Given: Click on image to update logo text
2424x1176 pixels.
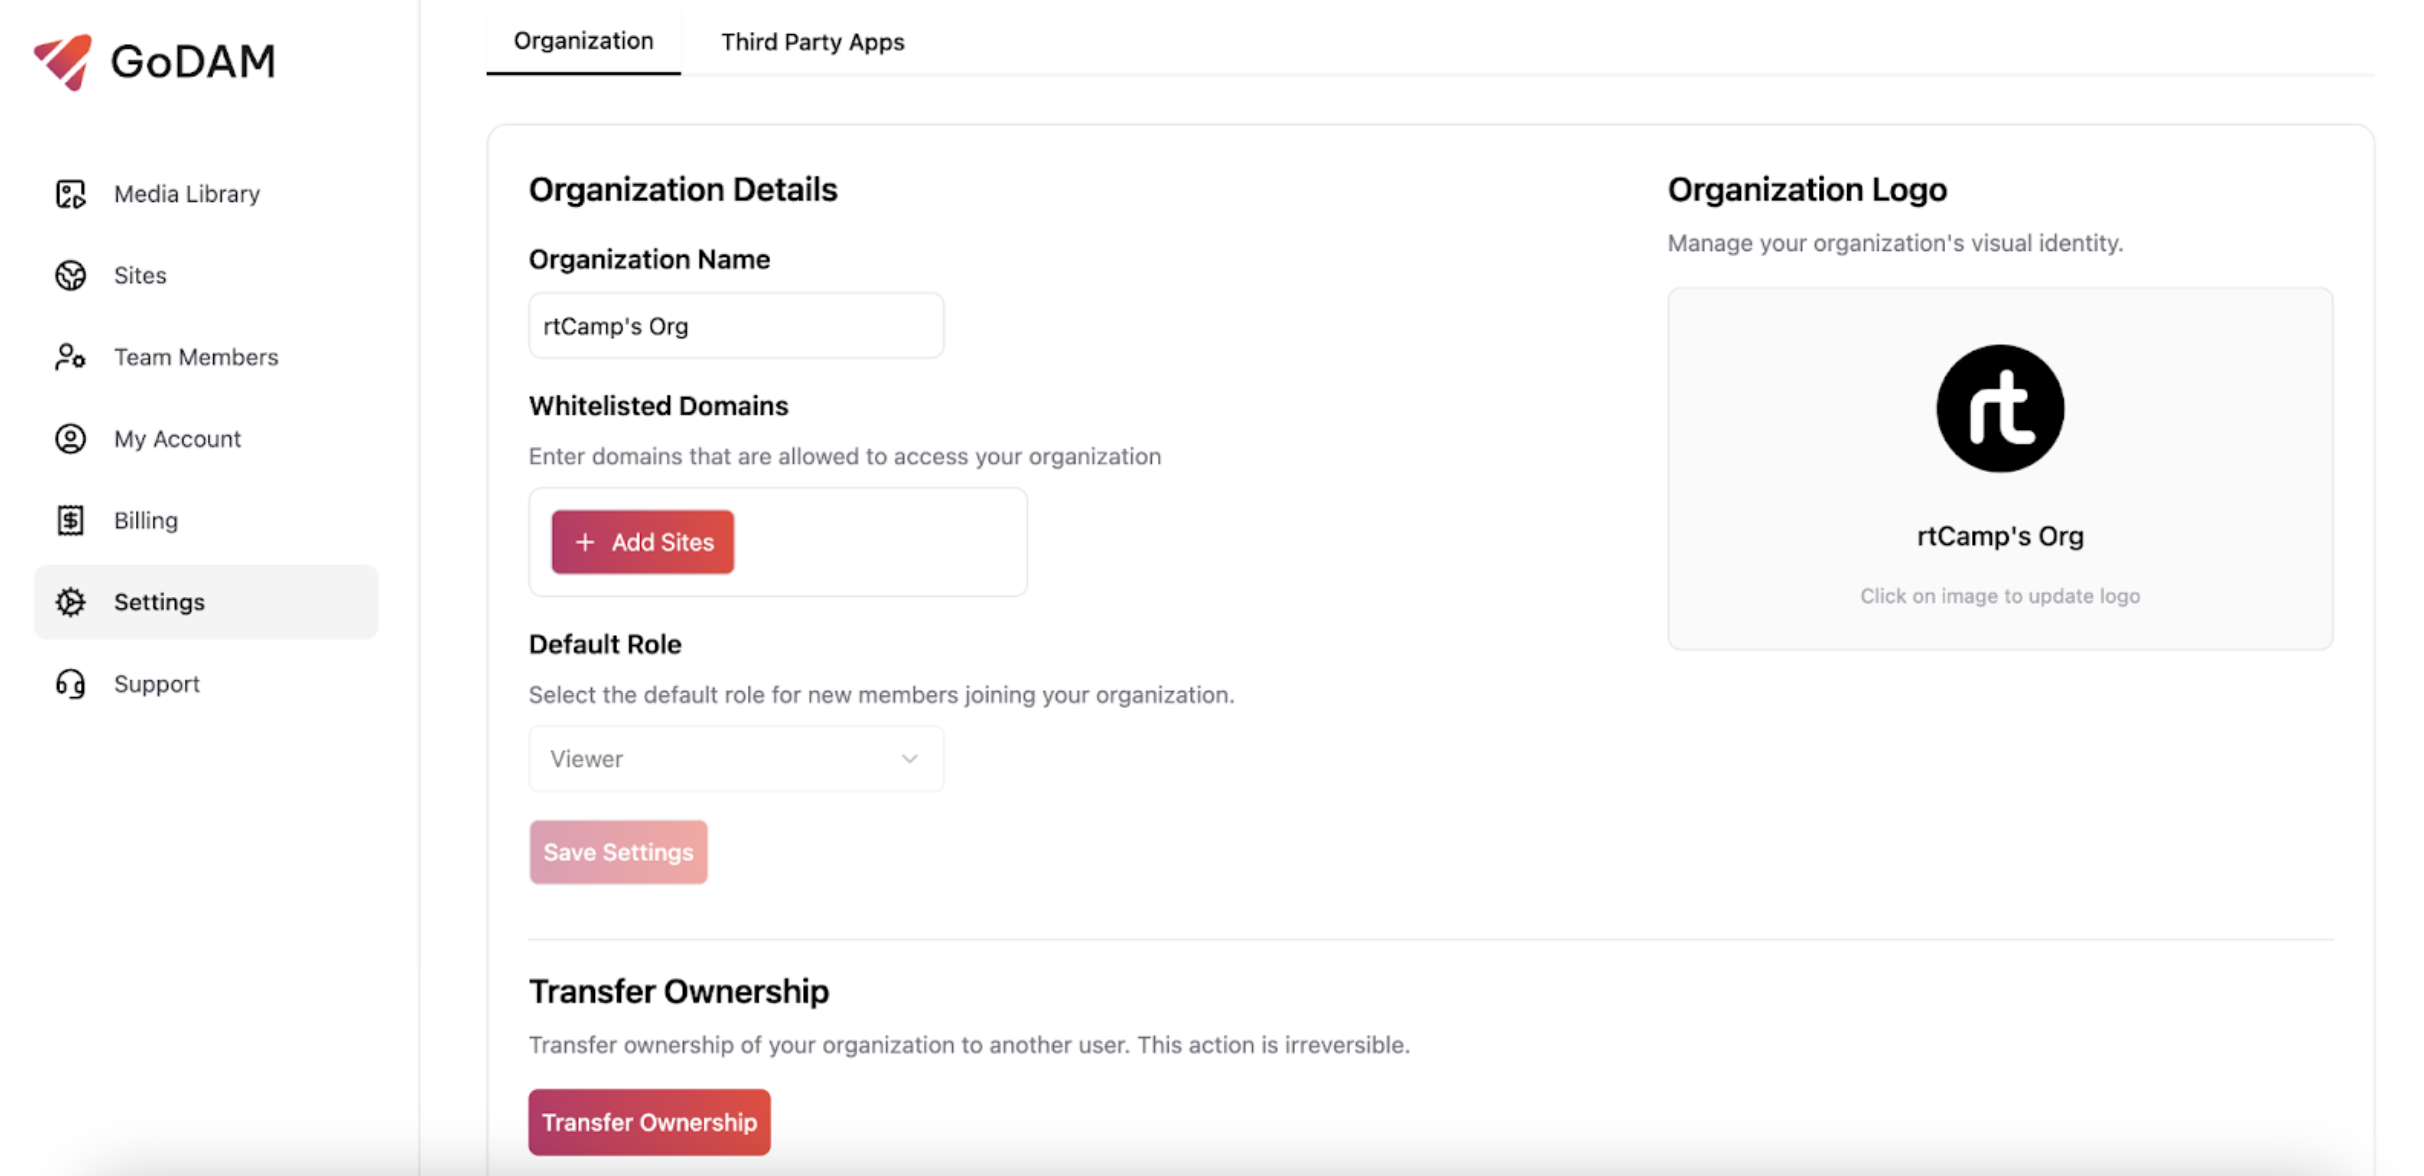Looking at the screenshot, I should [x=1999, y=595].
